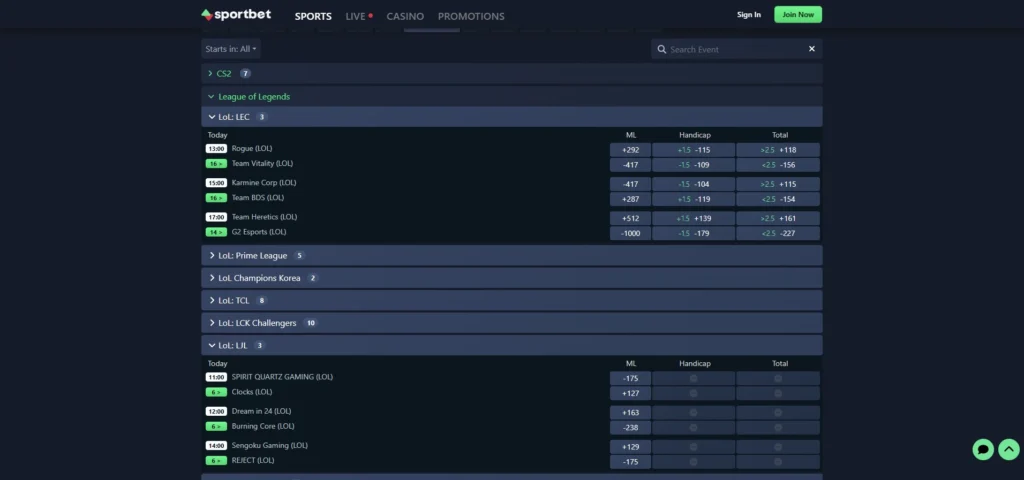
Task: Clear search with the X icon
Action: 812,49
